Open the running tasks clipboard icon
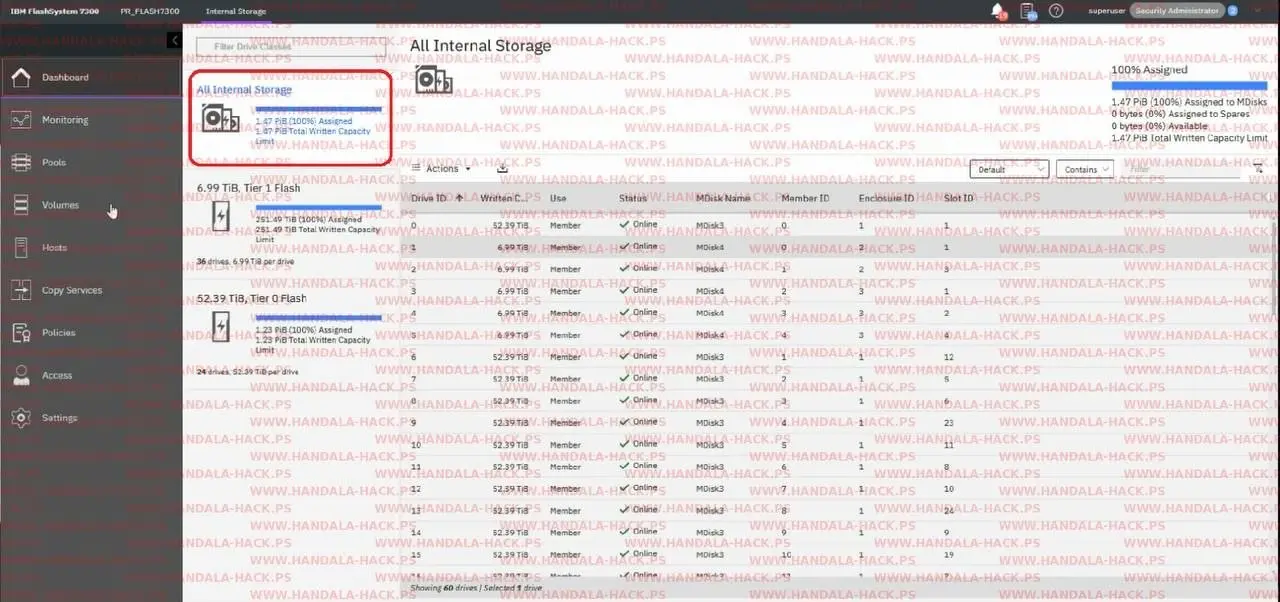 click(x=1027, y=11)
